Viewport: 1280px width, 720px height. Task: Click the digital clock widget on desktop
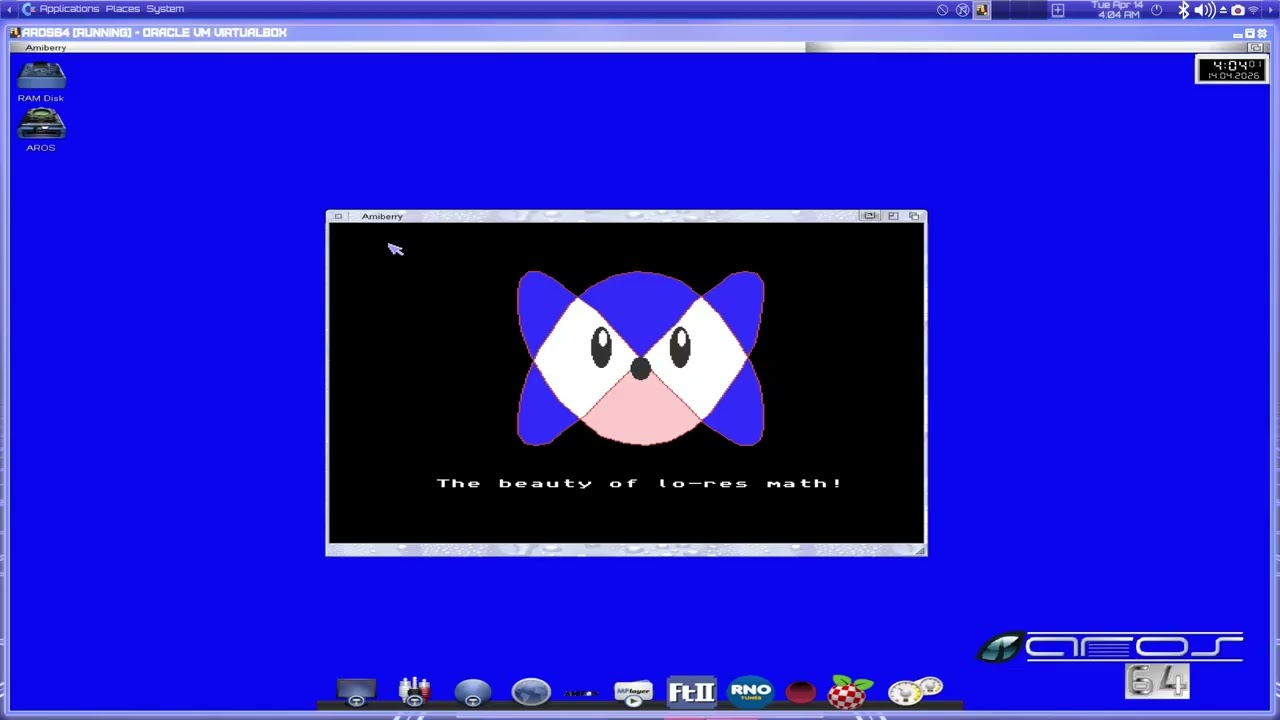1232,70
